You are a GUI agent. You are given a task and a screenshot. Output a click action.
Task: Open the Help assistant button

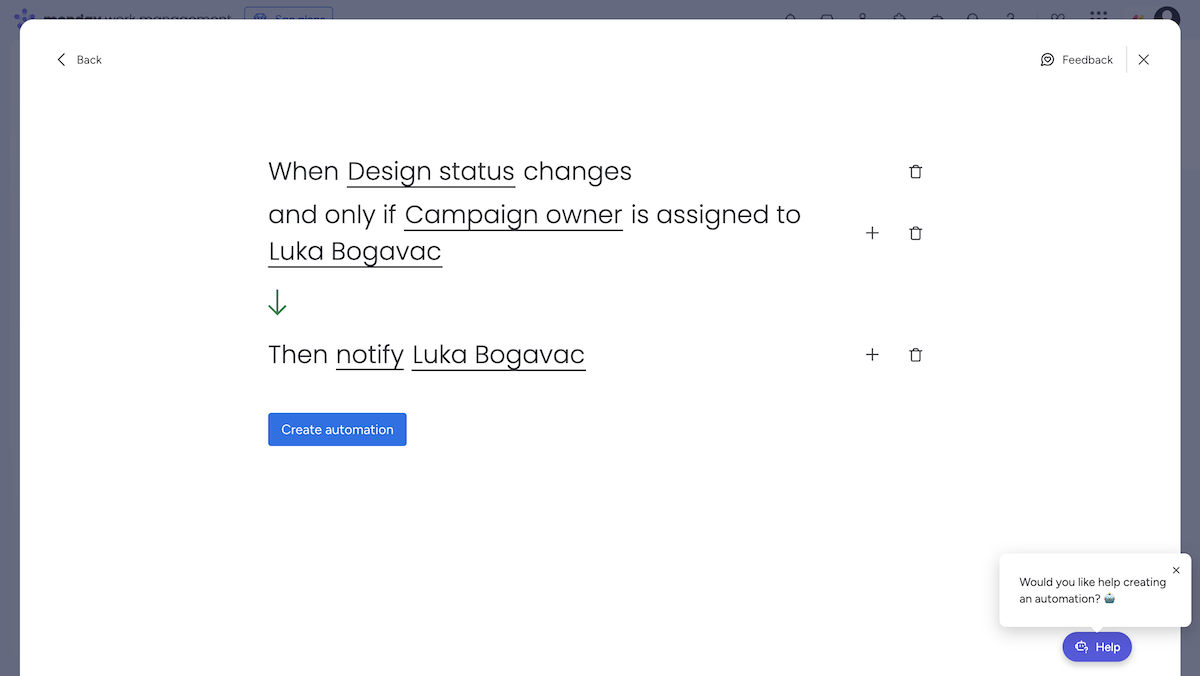tap(1097, 647)
